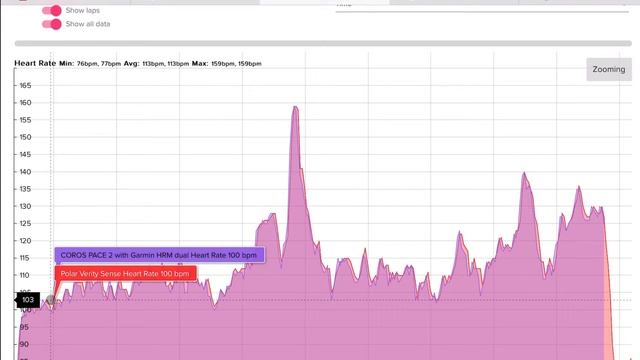Click the gray horizontal range bar above chart

tap(323, 43)
